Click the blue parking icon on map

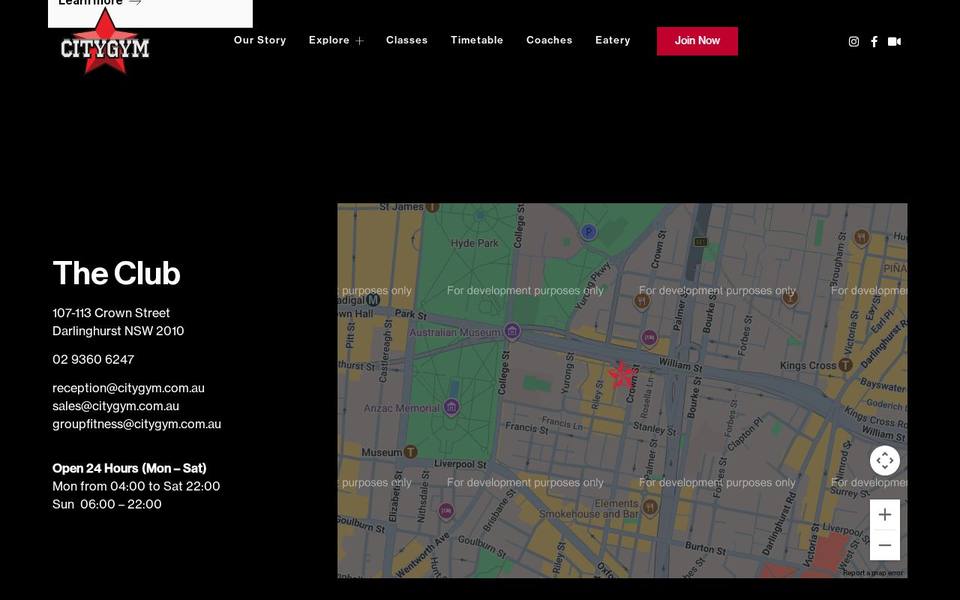(x=588, y=231)
